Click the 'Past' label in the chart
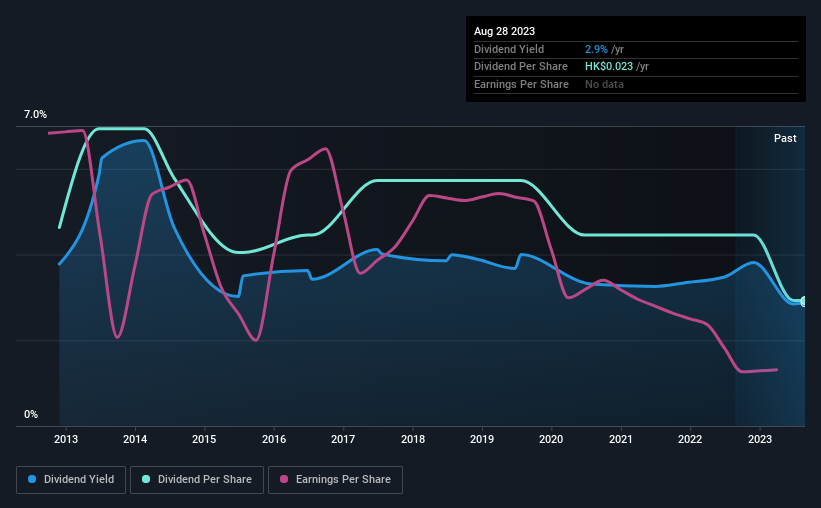821x508 pixels. [785, 138]
